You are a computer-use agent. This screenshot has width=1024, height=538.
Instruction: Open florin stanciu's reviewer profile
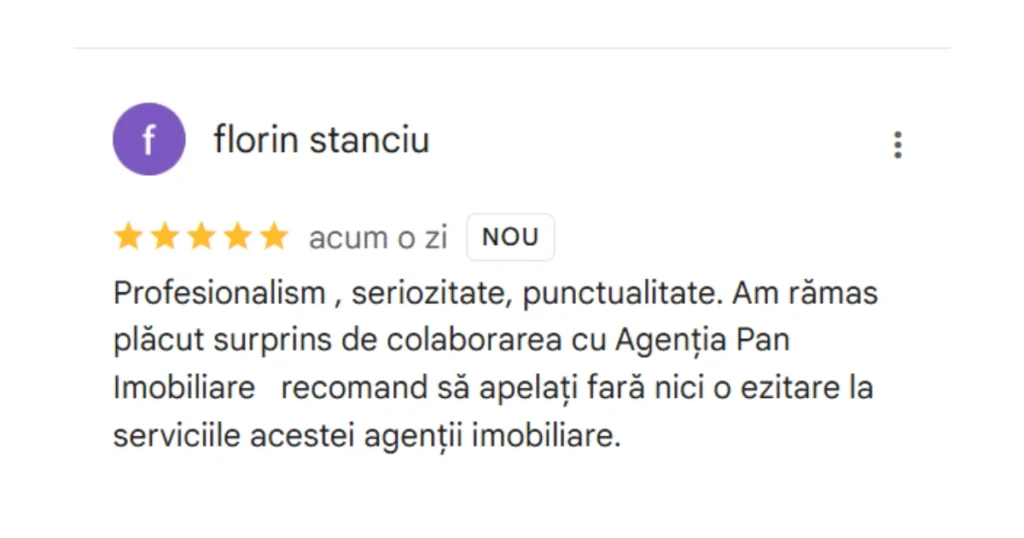pos(321,140)
